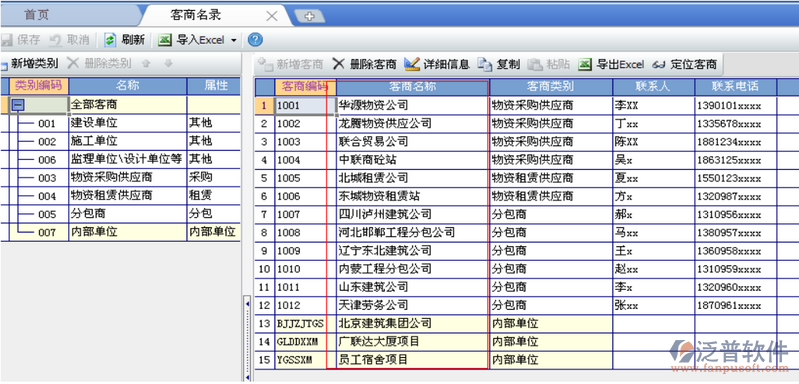Open the dropdown arrow beside 导入Excel
The image size is (799, 384).
(233, 40)
